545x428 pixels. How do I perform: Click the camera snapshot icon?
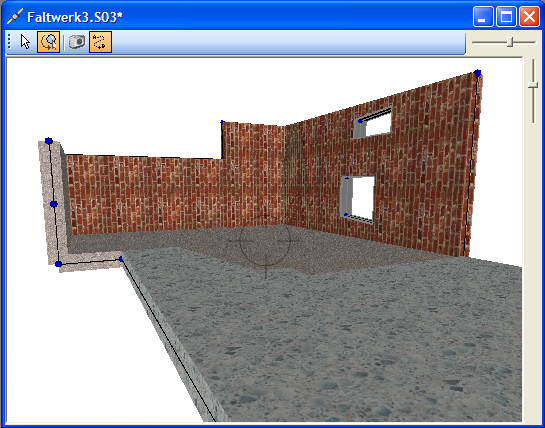point(77,42)
